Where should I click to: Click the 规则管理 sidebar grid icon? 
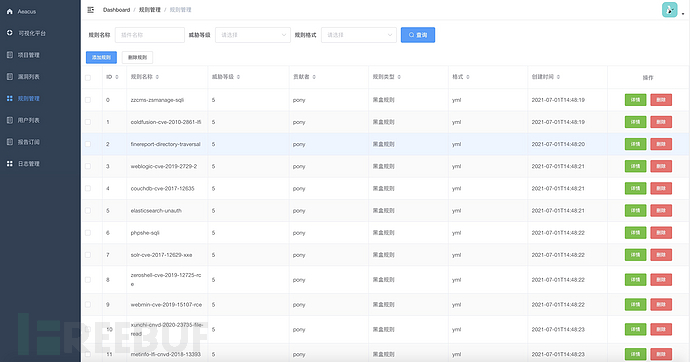point(10,99)
